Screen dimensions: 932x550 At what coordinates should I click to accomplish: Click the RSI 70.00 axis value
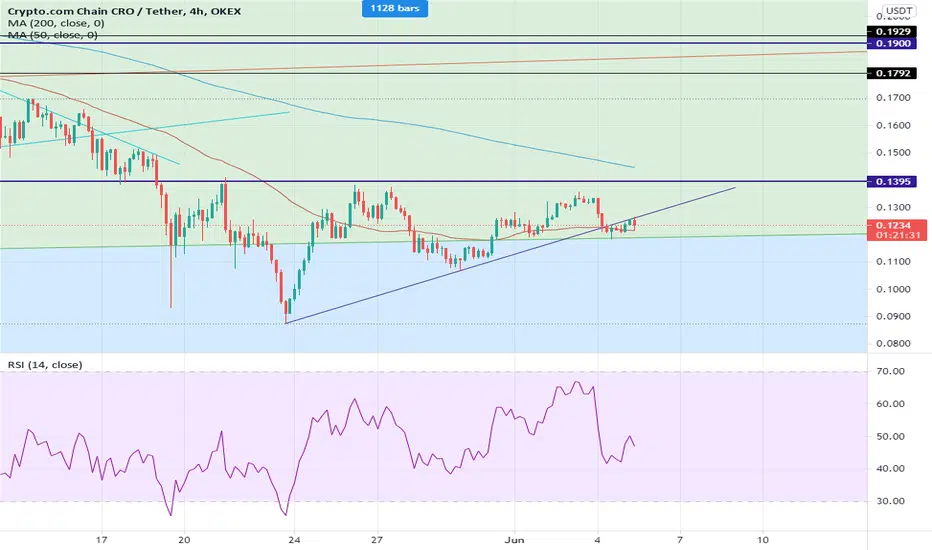(x=890, y=371)
